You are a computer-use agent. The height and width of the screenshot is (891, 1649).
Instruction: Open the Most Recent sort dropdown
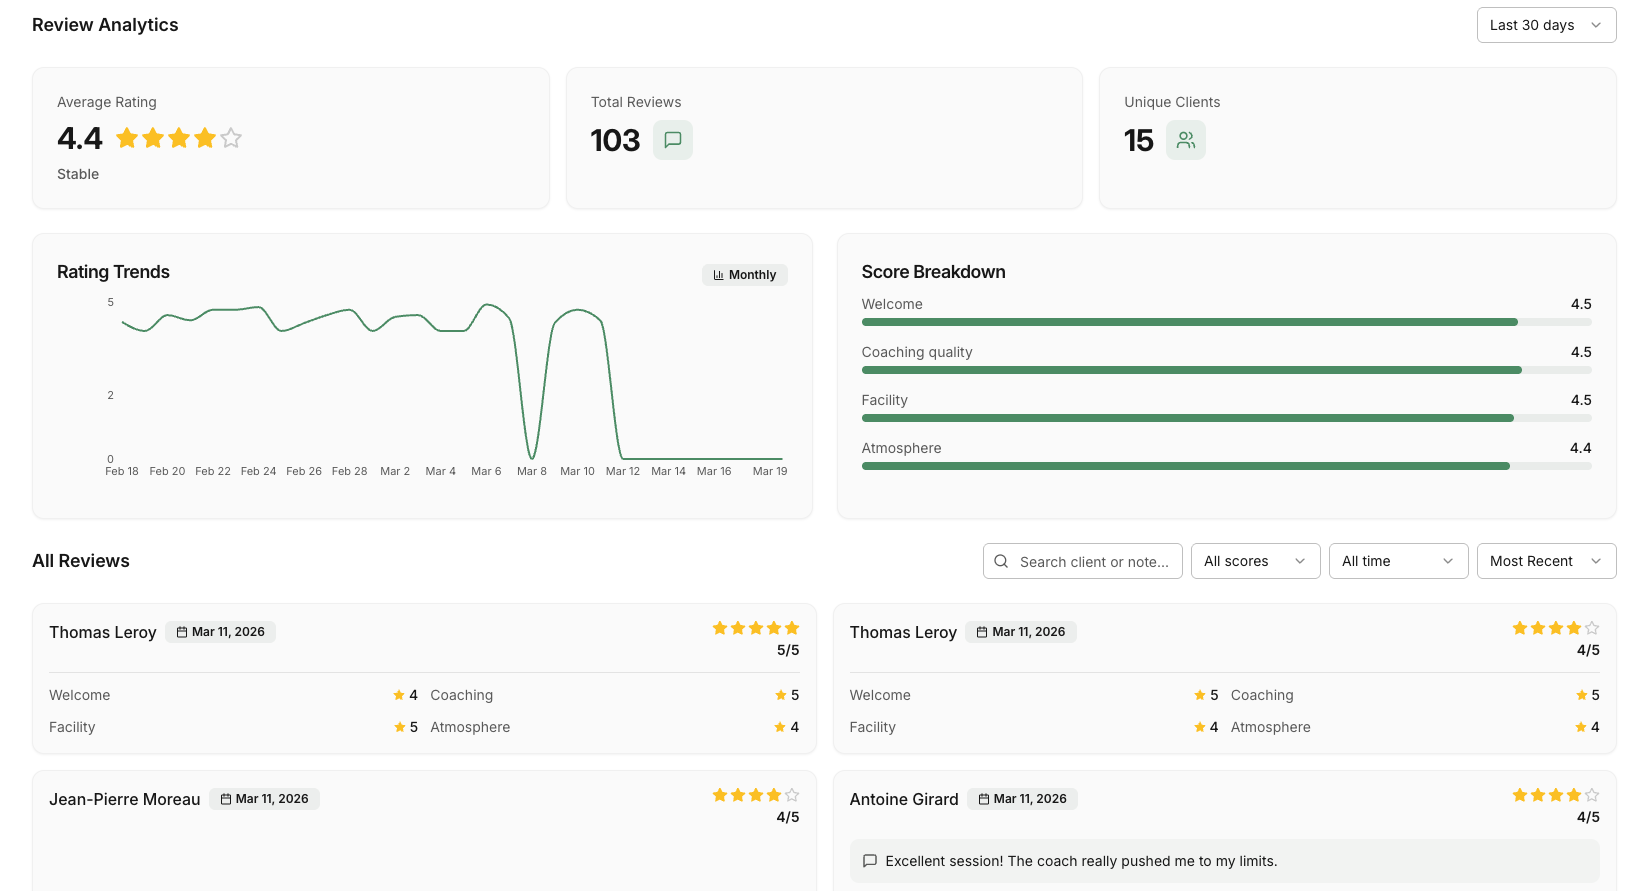(x=1546, y=561)
